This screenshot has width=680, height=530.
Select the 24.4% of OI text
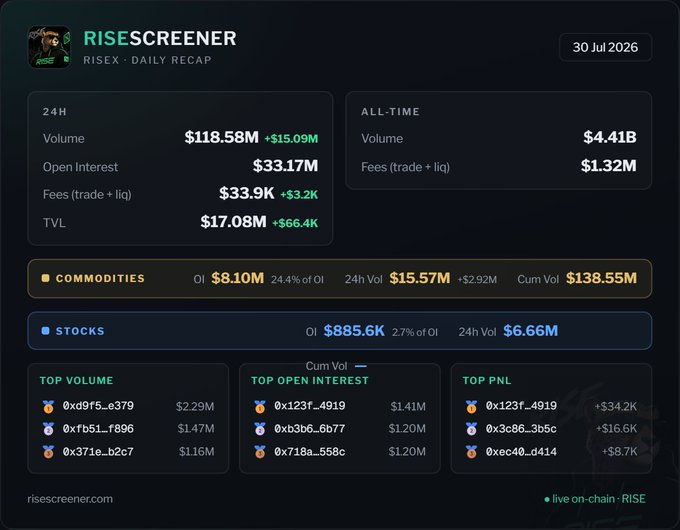pos(298,280)
